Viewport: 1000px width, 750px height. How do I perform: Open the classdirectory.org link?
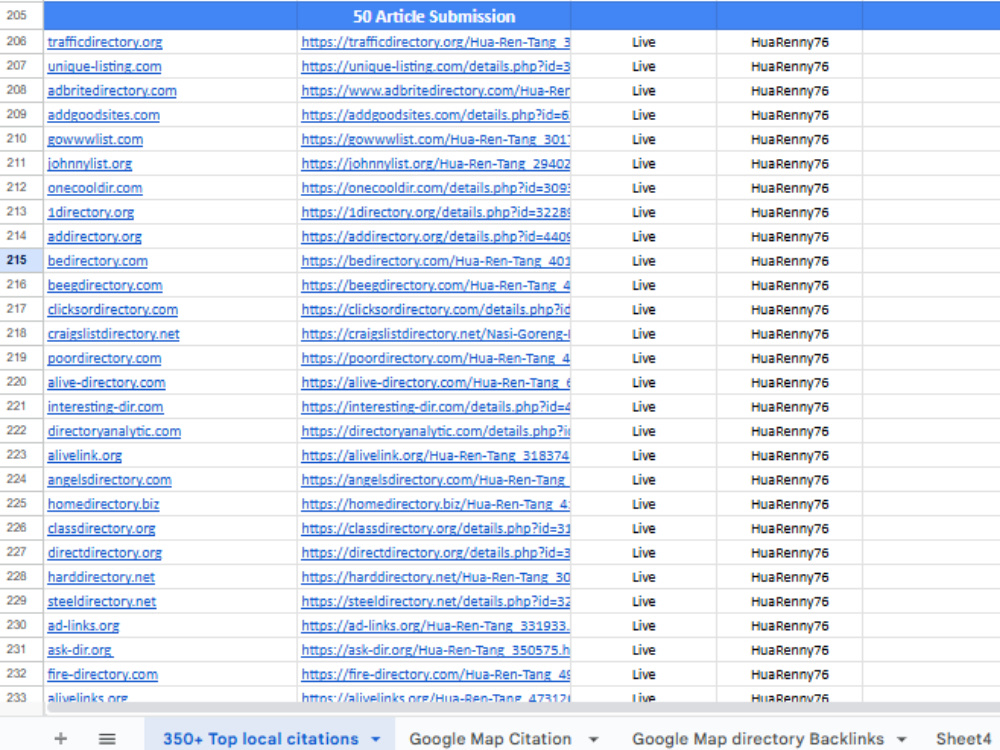101,528
